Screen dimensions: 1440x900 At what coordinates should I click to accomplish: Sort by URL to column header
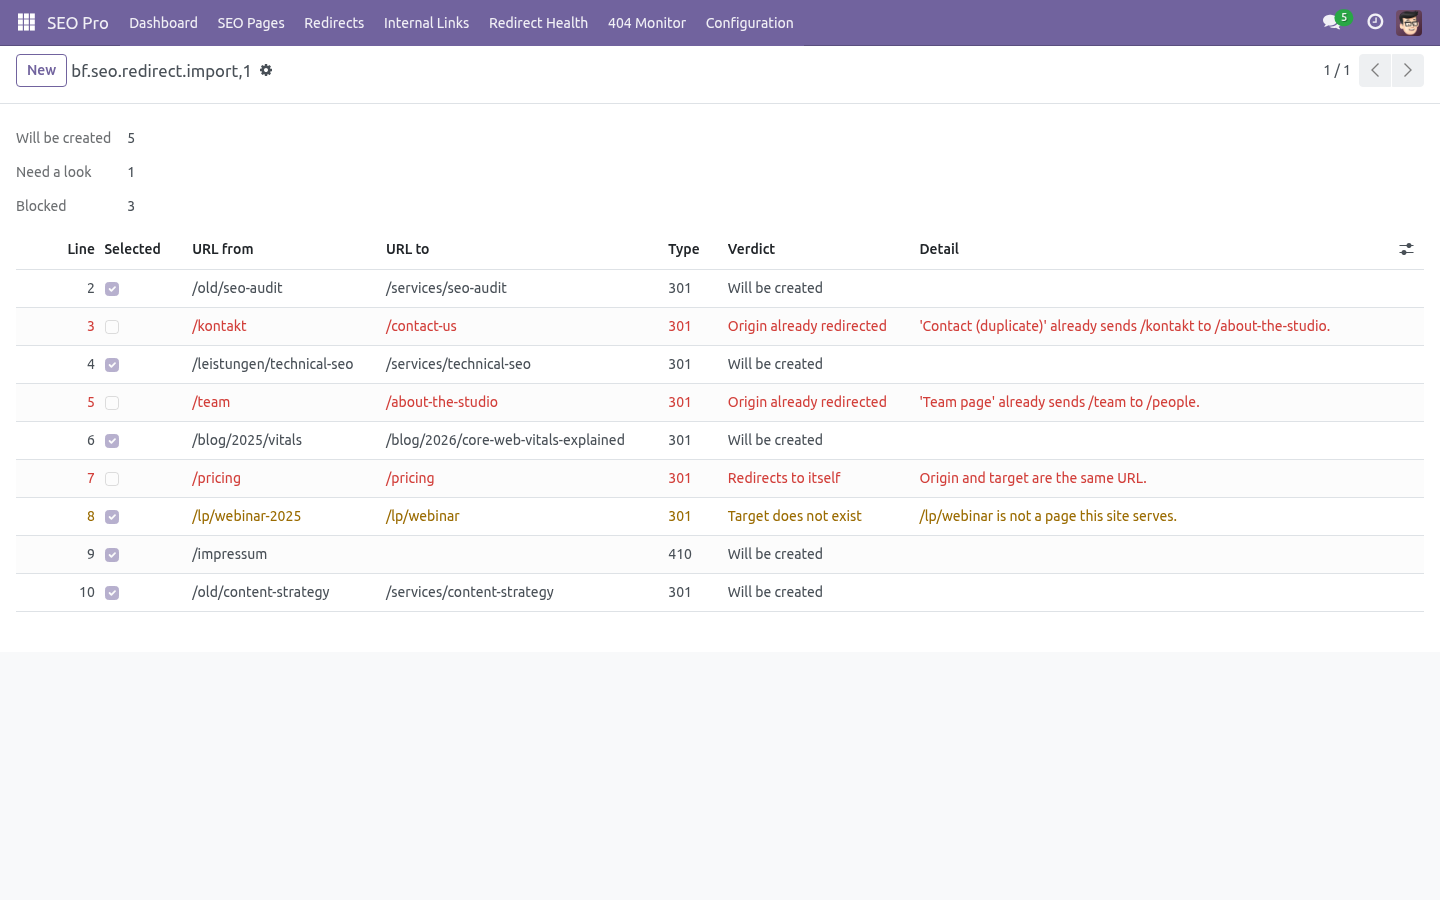(407, 249)
